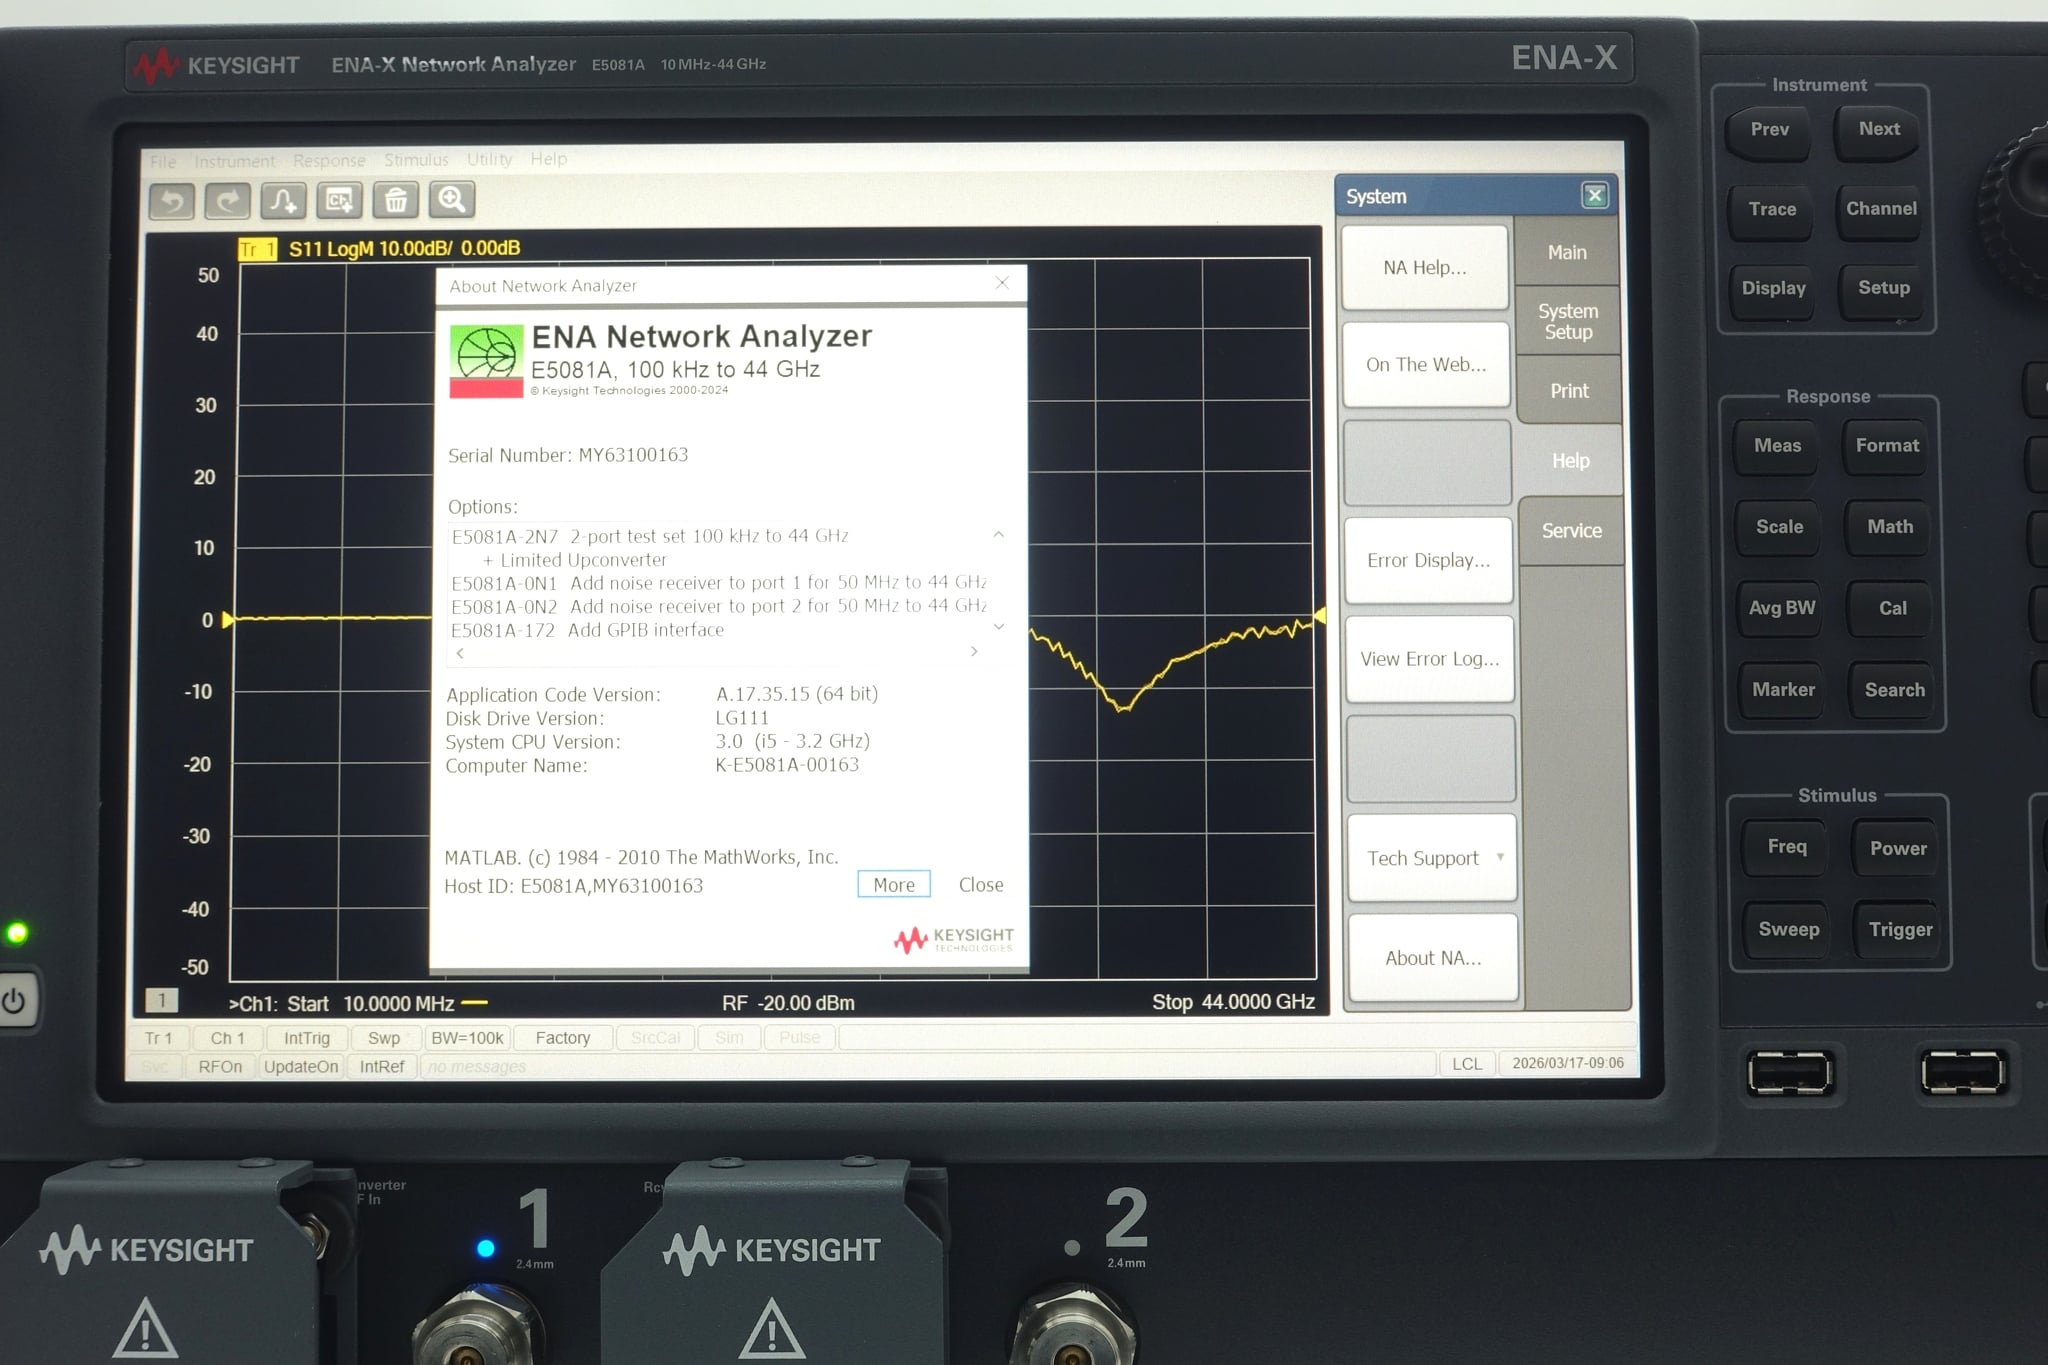The image size is (2048, 1365).
Task: Click the add channel toolbar icon
Action: [340, 201]
